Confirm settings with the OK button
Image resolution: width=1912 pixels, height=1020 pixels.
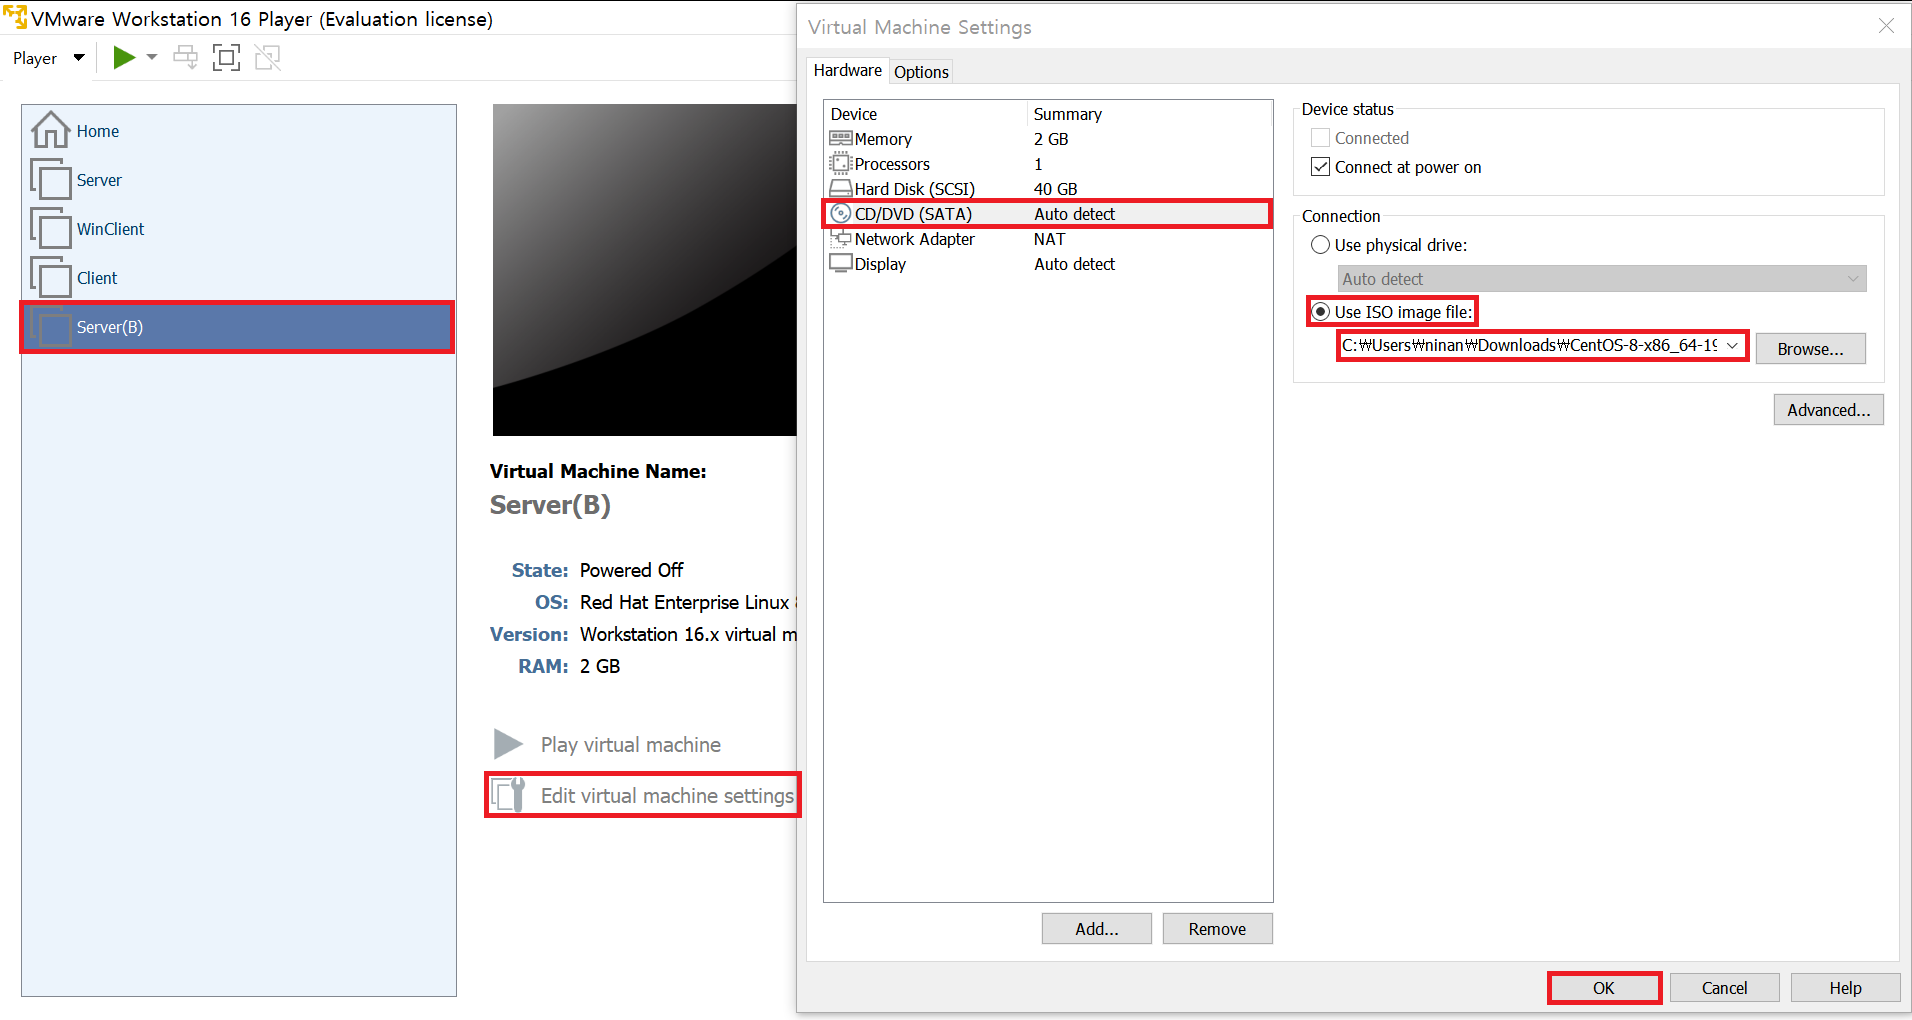(x=1603, y=988)
